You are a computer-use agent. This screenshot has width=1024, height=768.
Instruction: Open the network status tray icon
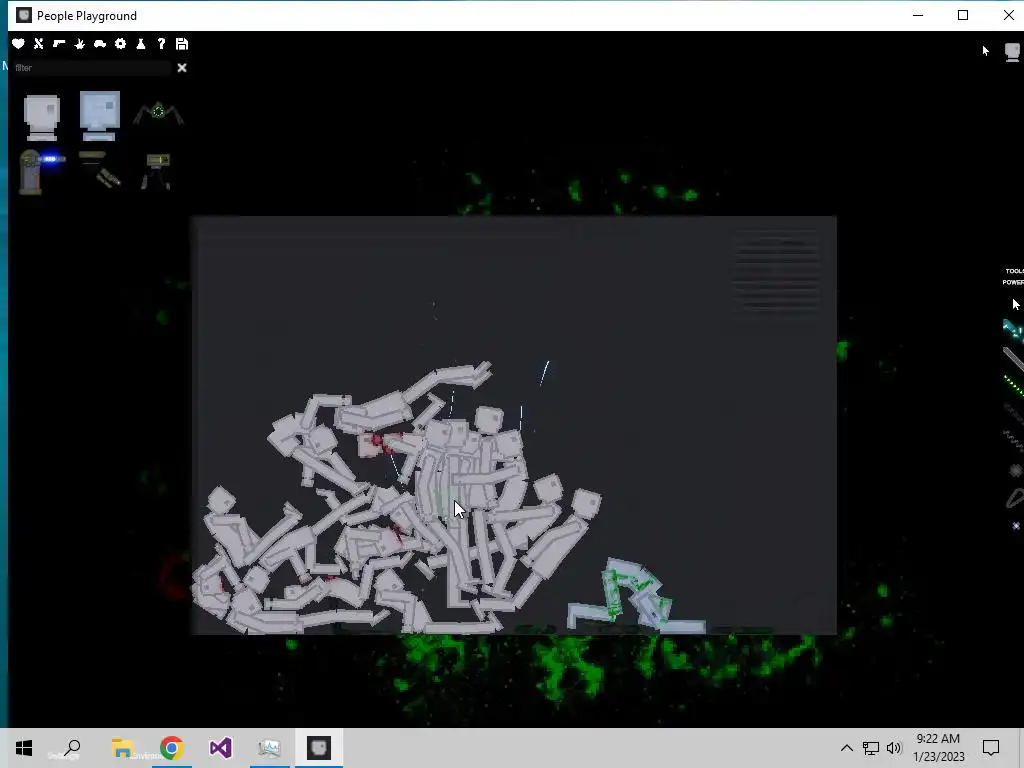pos(871,748)
